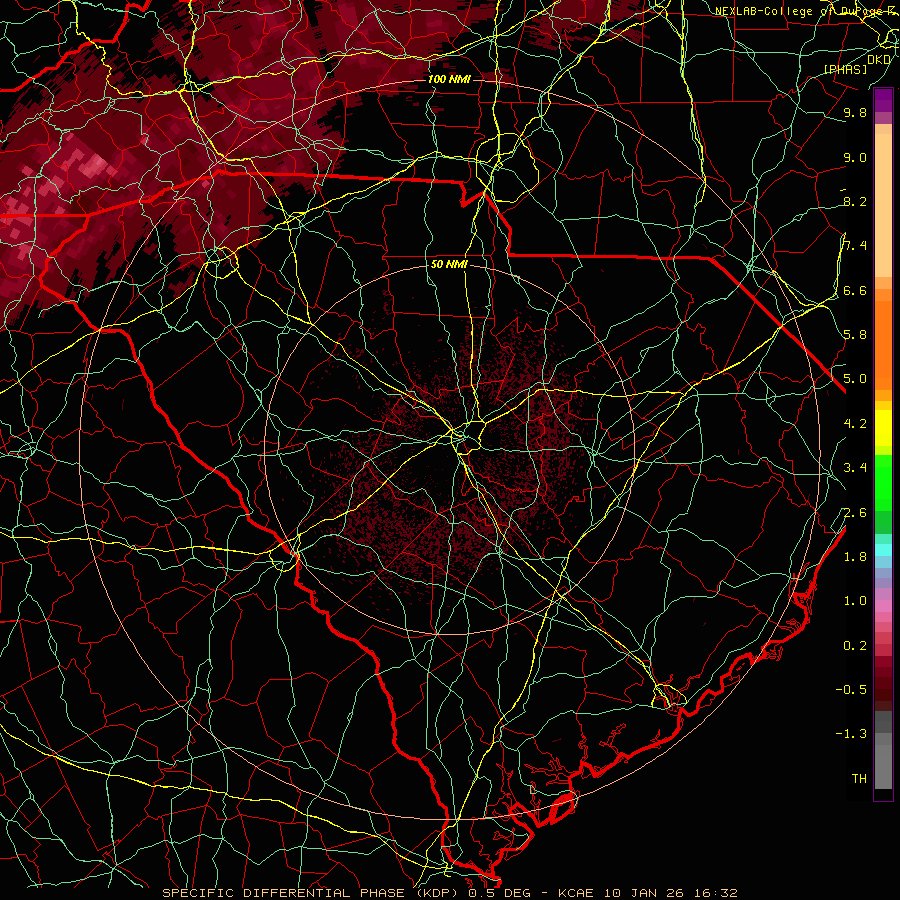900x900 pixels.
Task: Click the 1.8 value on the color scale
Action: (x=855, y=557)
